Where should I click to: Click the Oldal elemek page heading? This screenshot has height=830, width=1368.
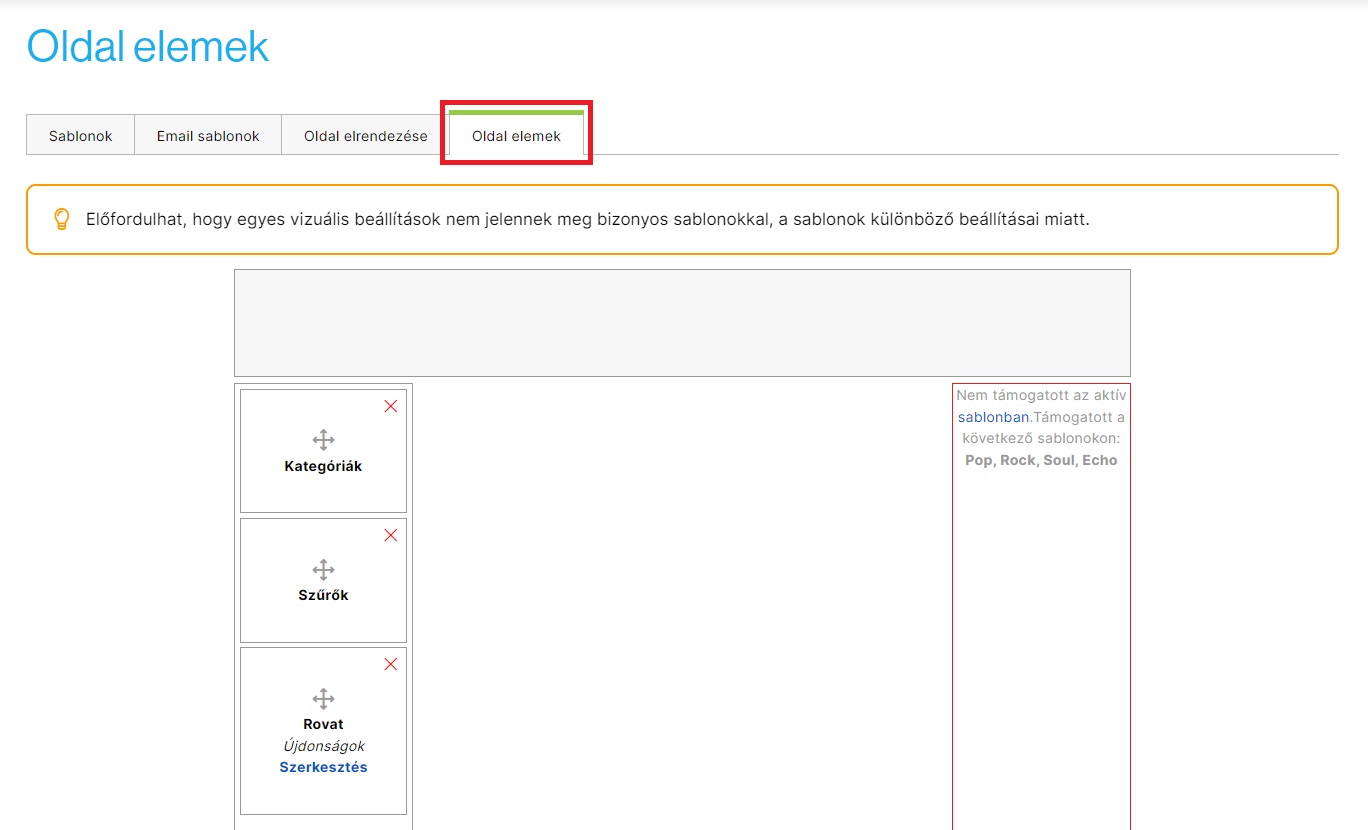pyautogui.click(x=148, y=46)
